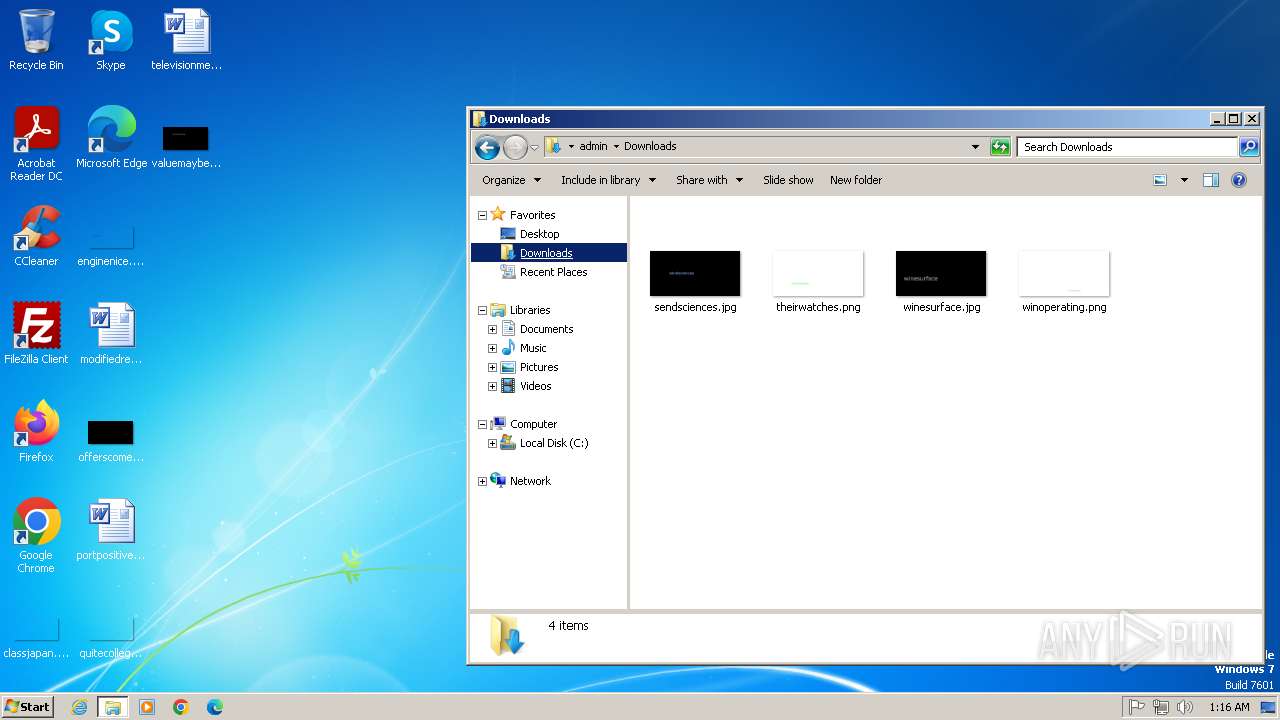
Task: Open the portpositive Word document icon
Action: [x=111, y=530]
